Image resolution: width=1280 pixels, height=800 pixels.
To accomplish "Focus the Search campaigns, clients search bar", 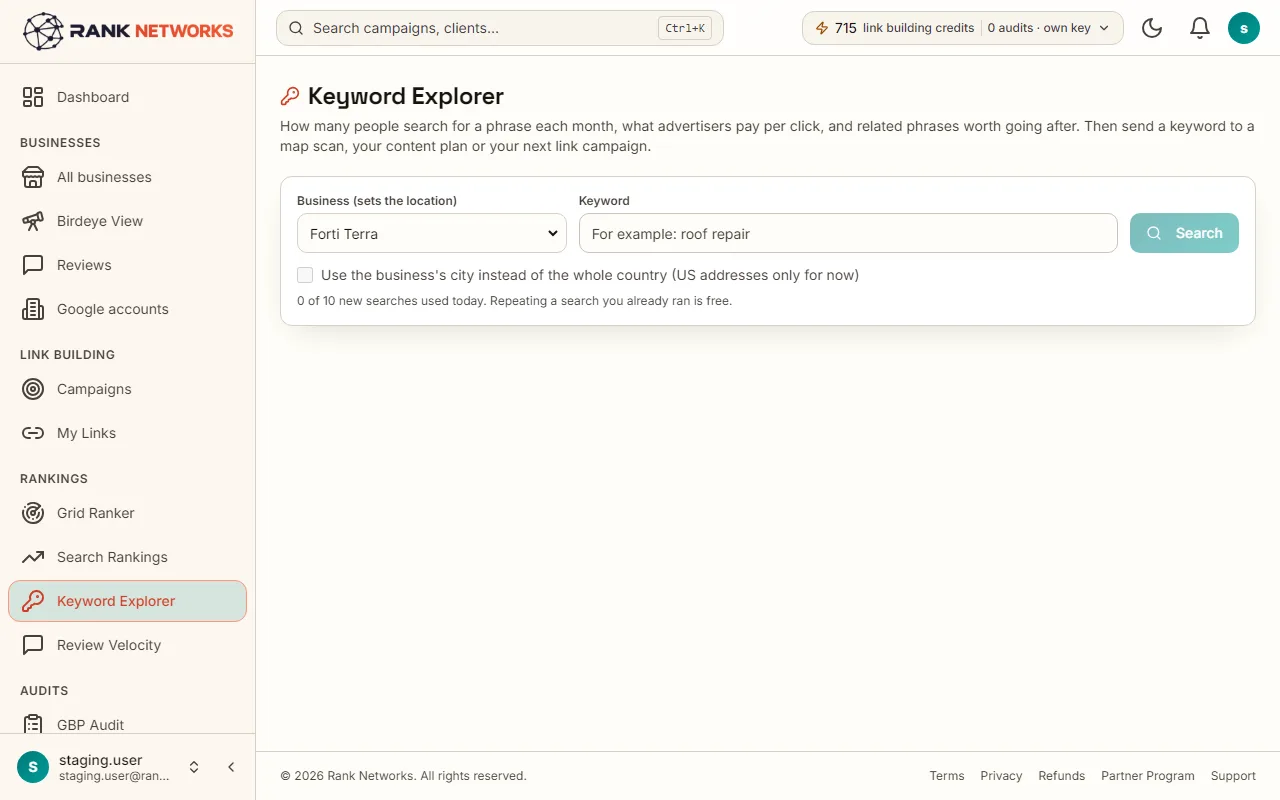I will (500, 28).
